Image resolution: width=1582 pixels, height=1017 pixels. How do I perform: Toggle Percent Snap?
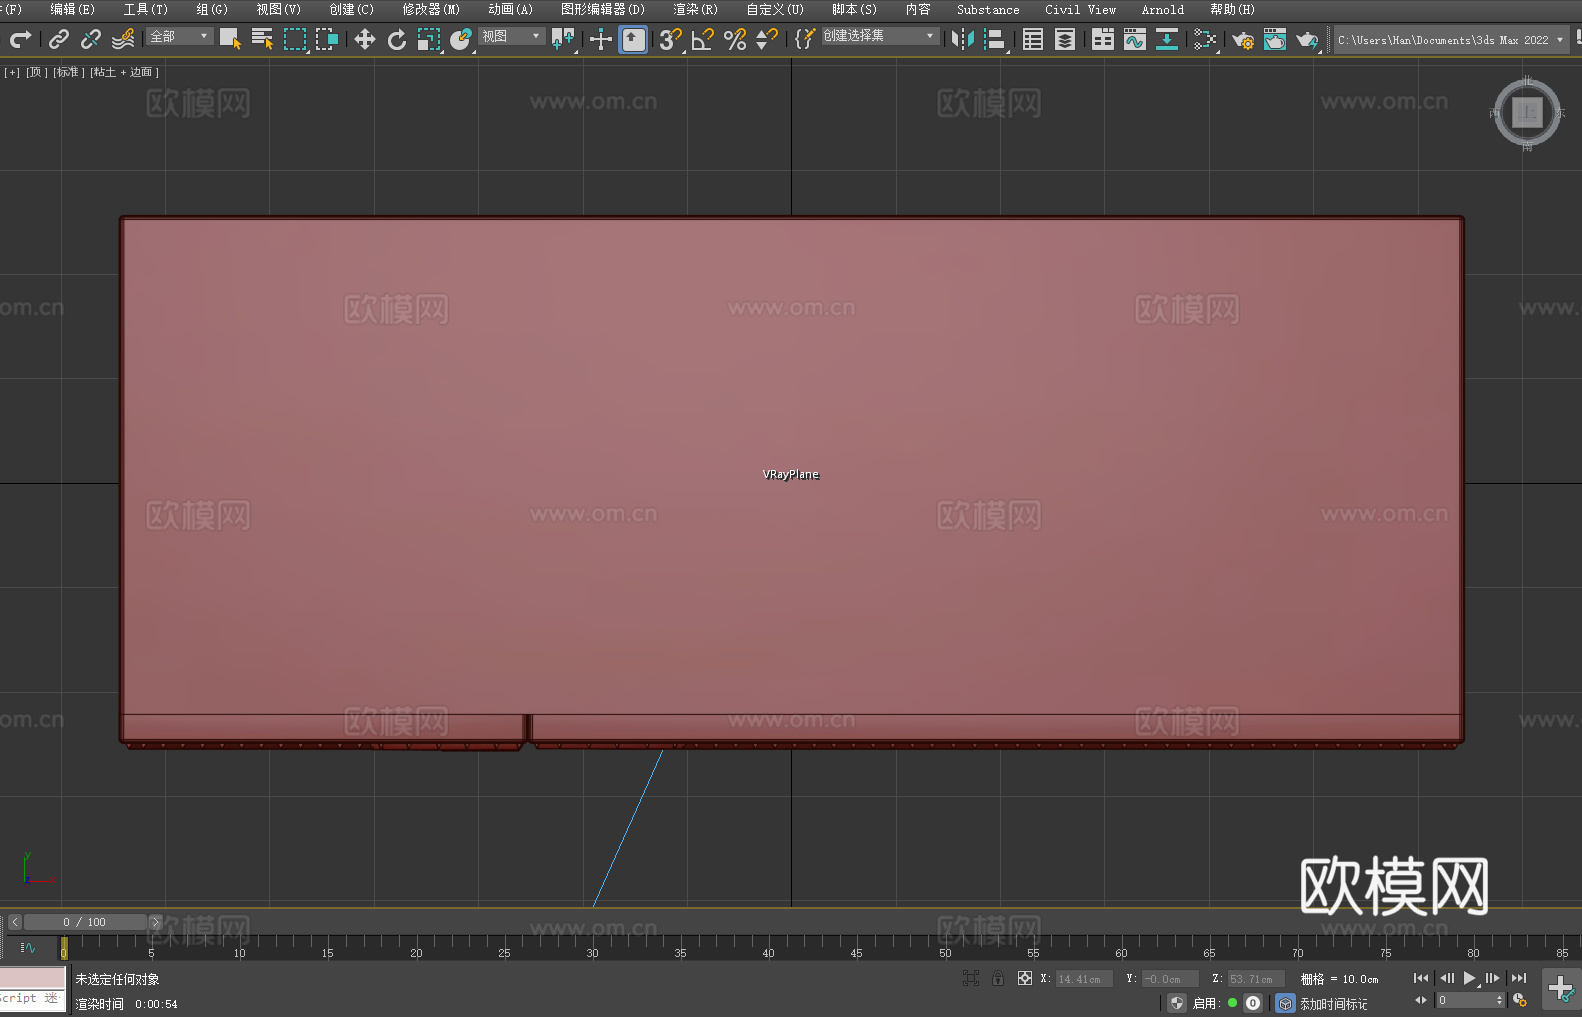[735, 39]
